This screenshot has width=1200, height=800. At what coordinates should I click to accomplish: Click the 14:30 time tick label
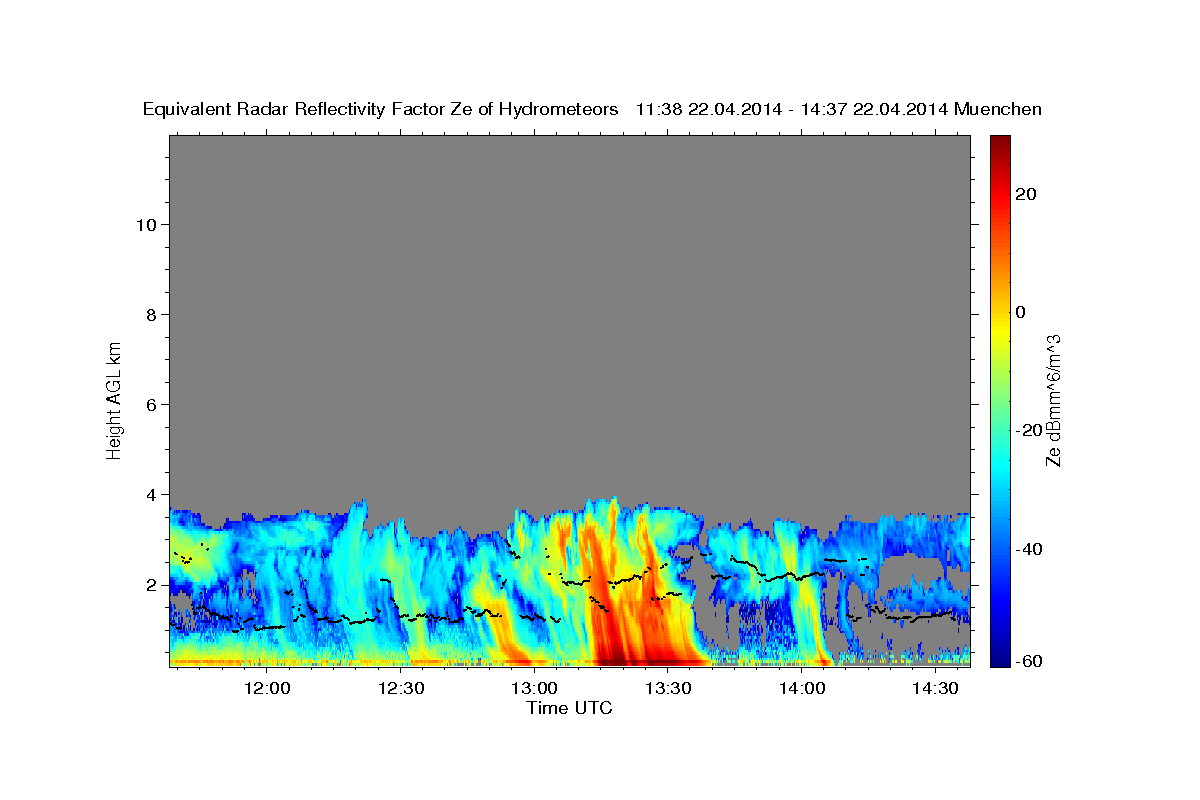tap(935, 688)
